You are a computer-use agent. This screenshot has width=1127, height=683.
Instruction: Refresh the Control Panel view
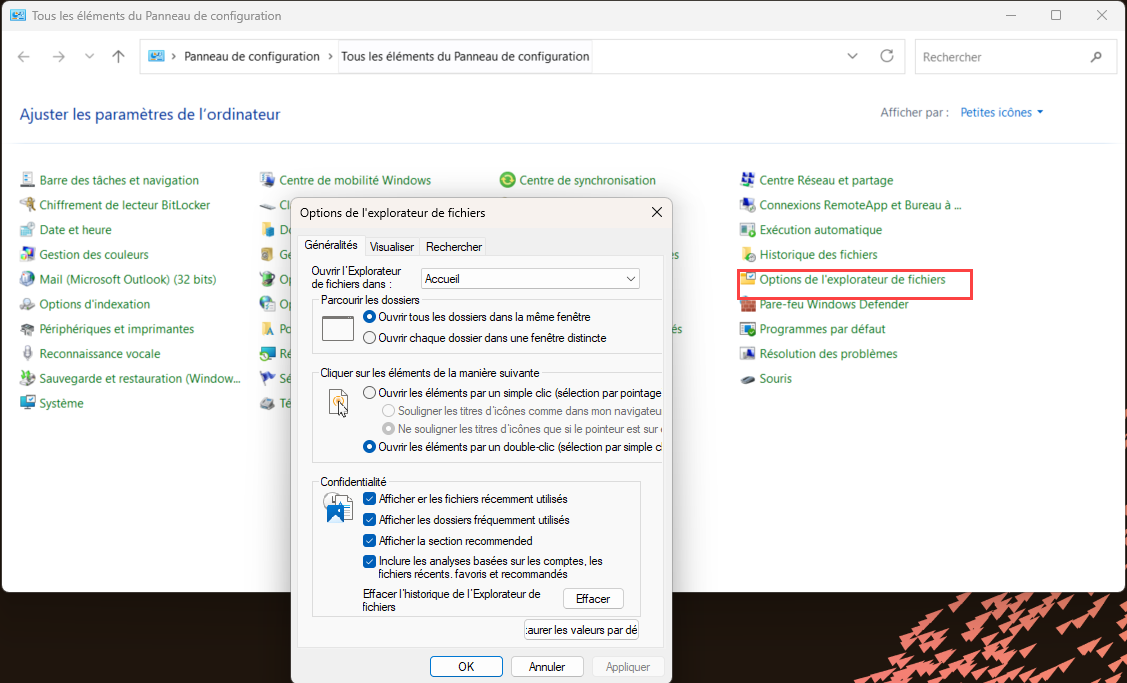pos(887,56)
